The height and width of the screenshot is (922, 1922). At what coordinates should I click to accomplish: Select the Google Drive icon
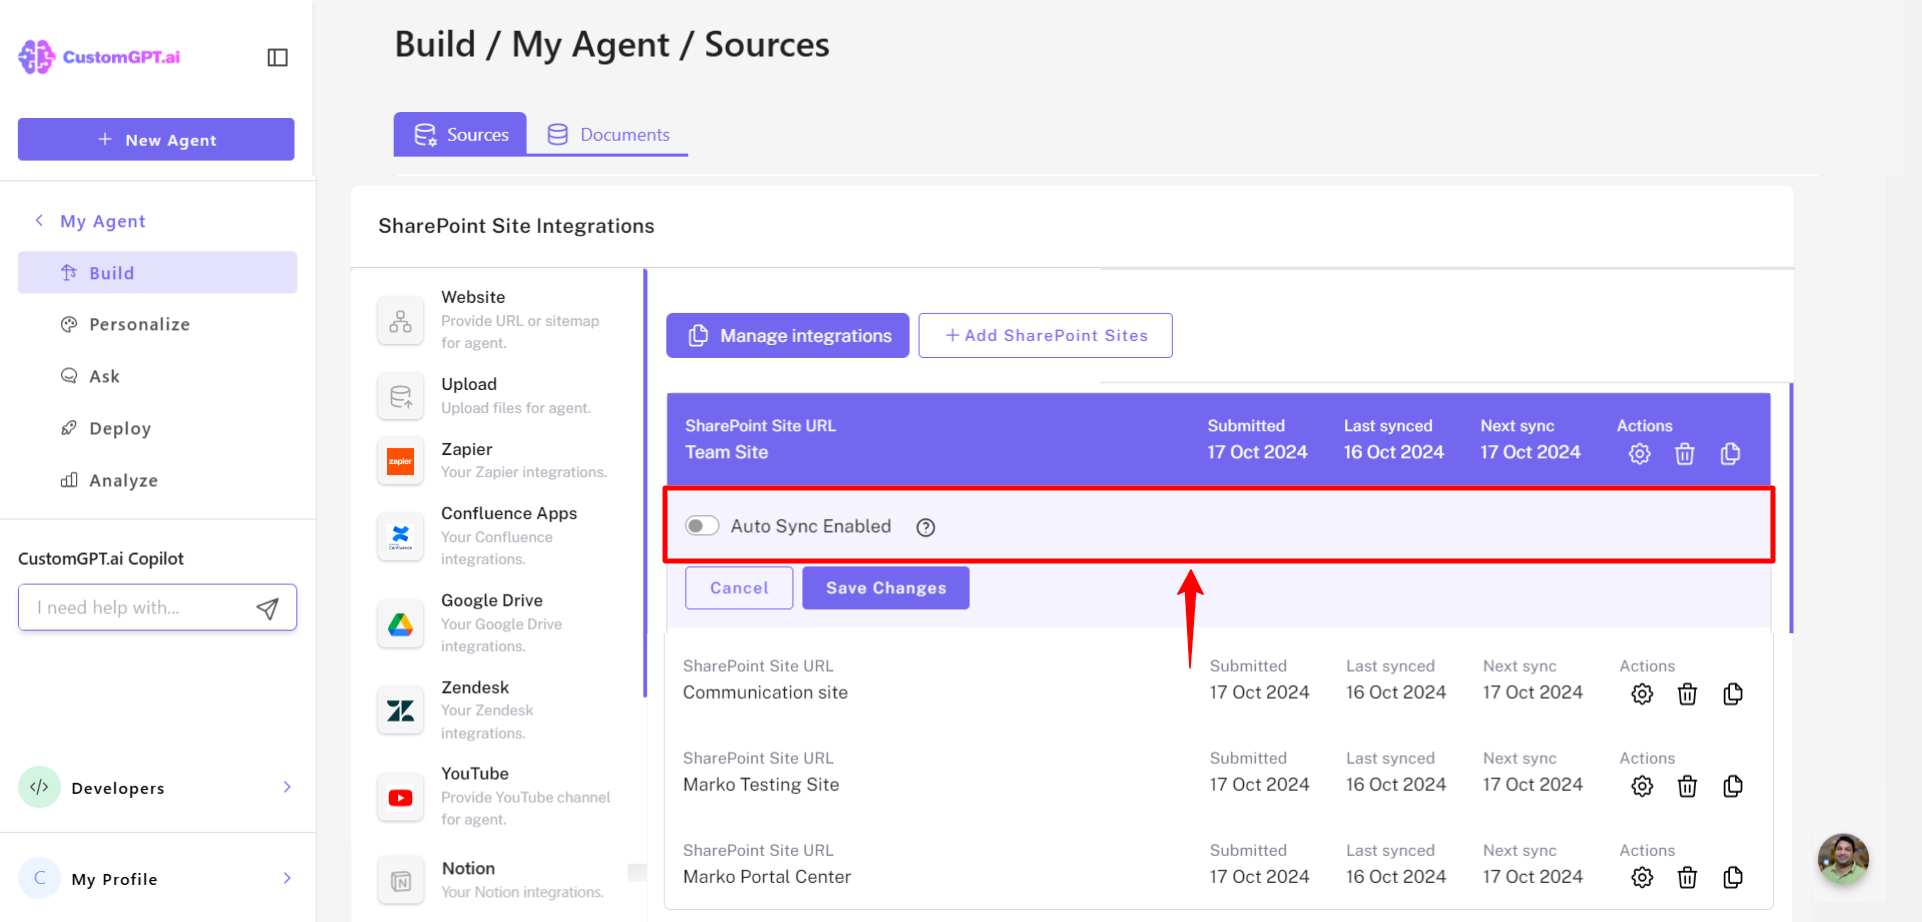401,624
